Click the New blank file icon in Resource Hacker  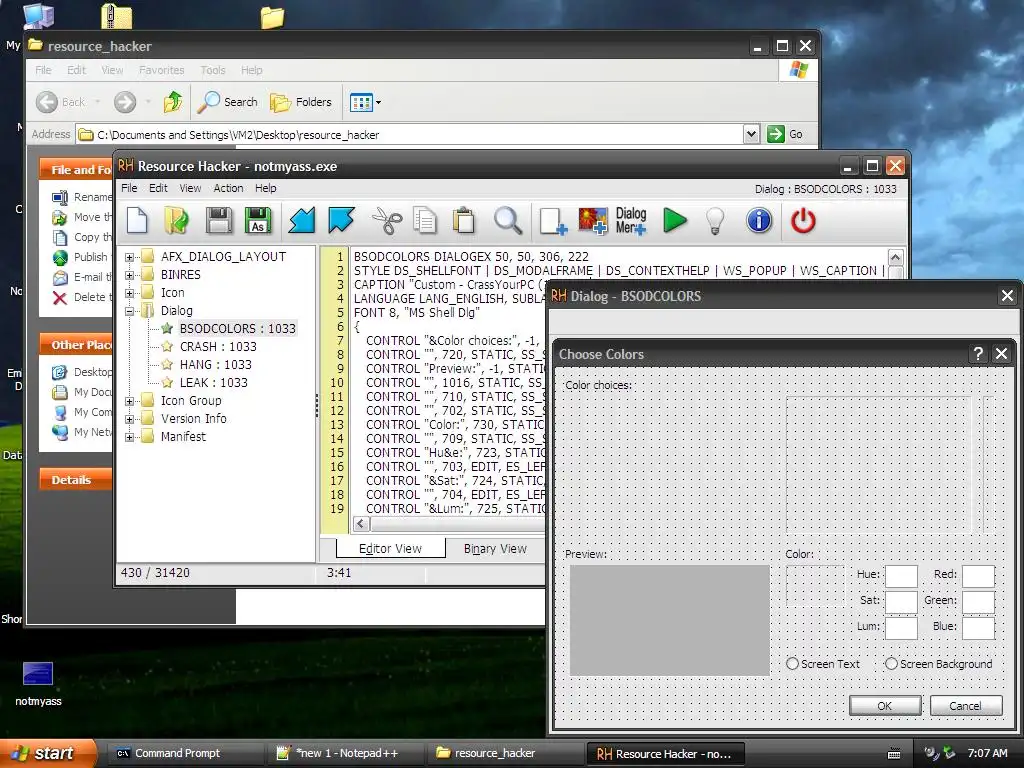pos(137,221)
